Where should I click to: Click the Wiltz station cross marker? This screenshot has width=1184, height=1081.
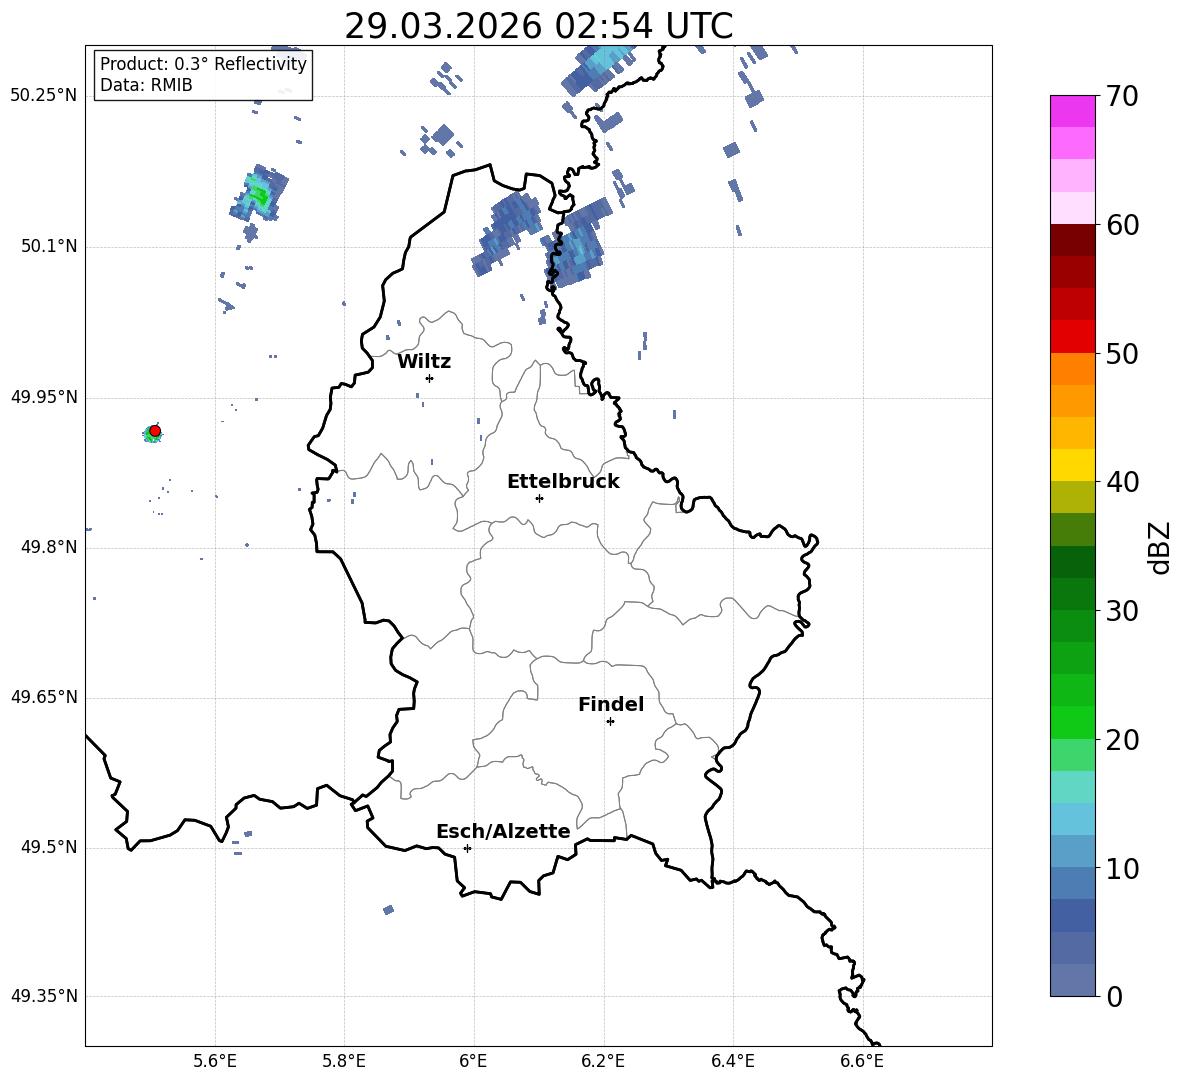coord(430,378)
